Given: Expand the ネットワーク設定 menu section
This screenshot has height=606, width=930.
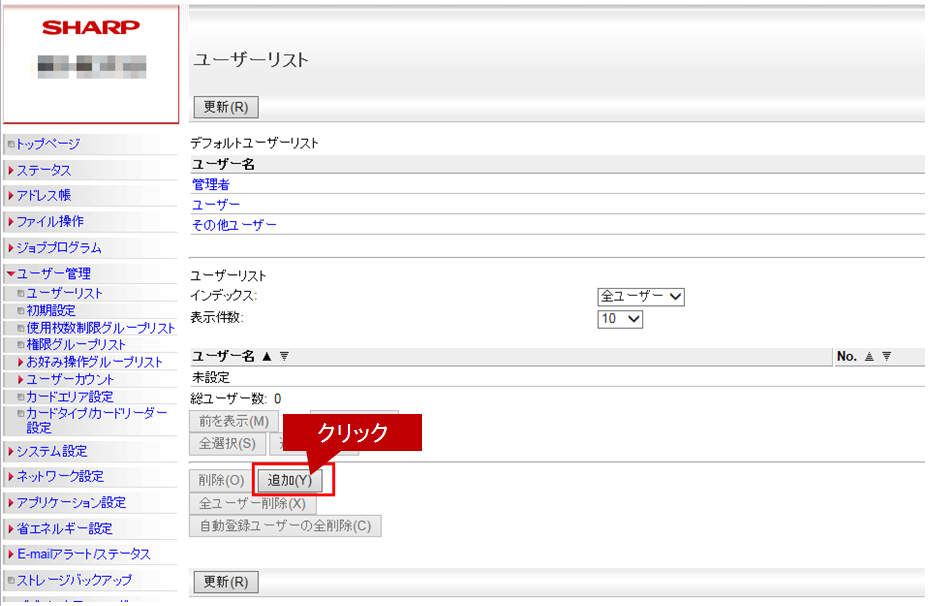Looking at the screenshot, I should point(59,477).
